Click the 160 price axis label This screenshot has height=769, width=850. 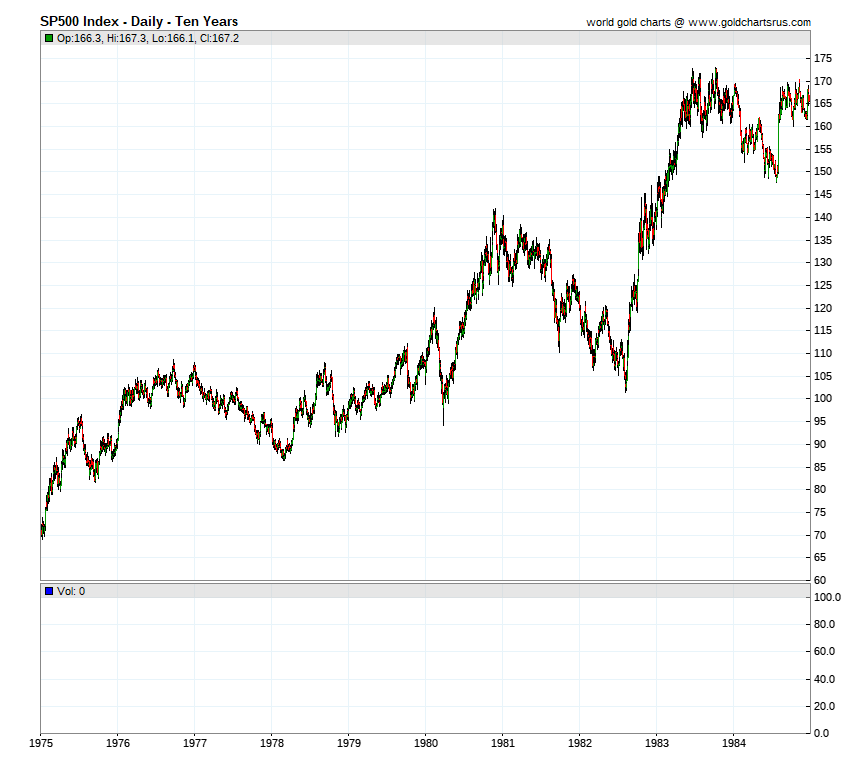tap(823, 126)
